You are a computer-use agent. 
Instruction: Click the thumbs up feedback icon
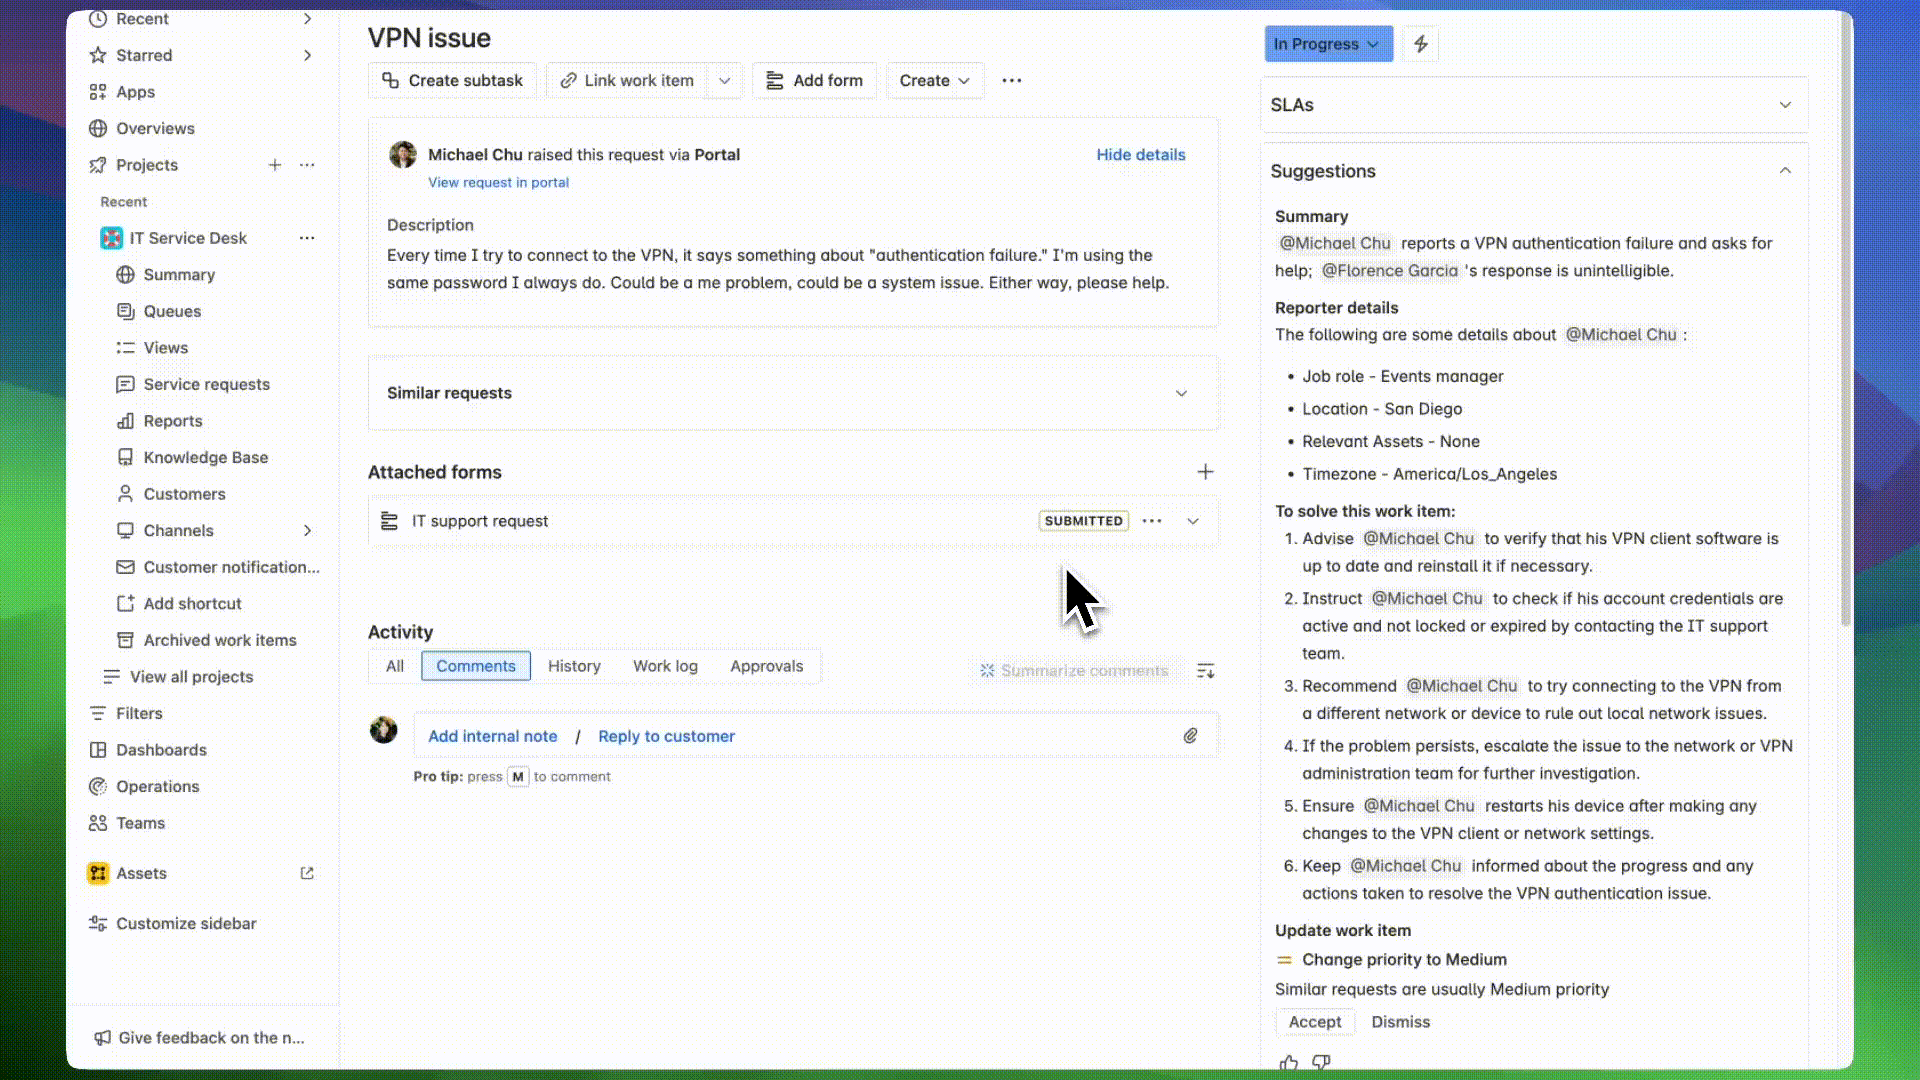tap(1289, 1063)
